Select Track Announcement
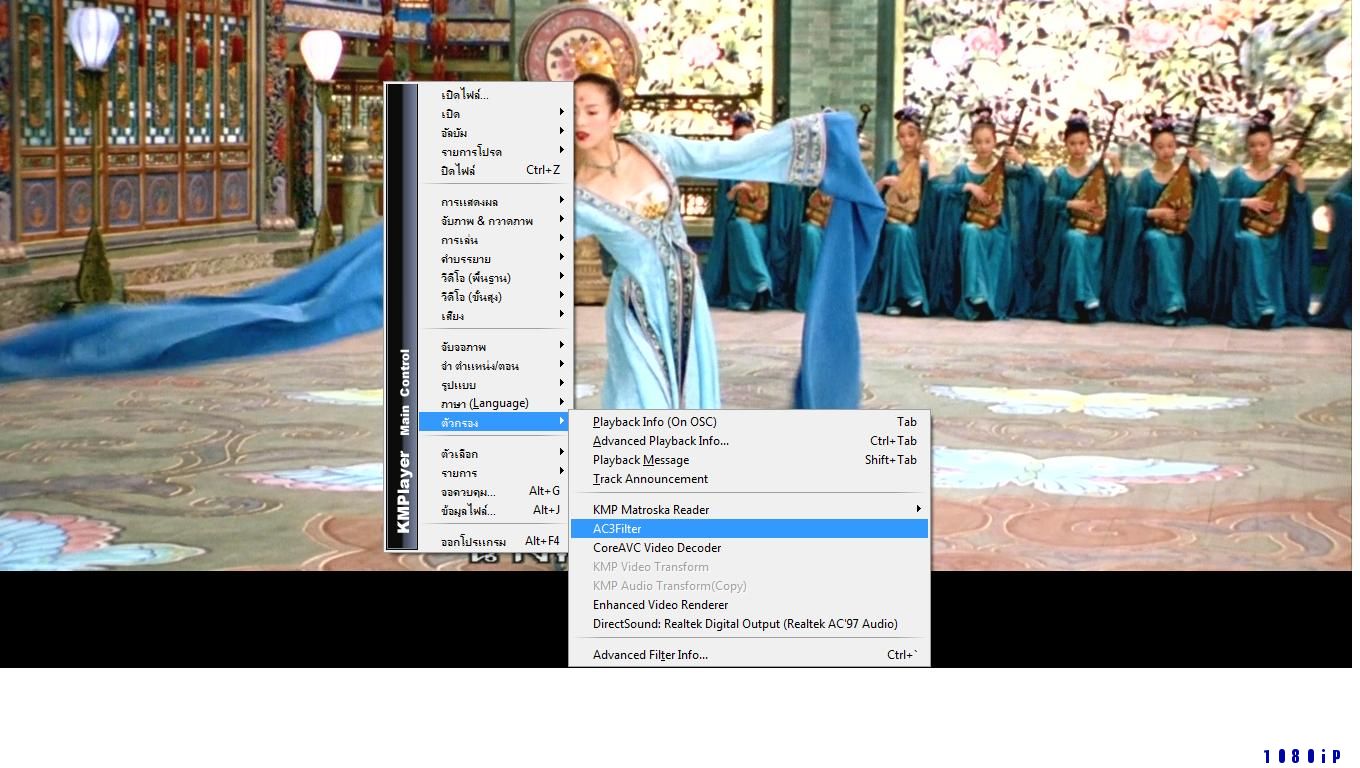The image size is (1360, 768). 749,479
